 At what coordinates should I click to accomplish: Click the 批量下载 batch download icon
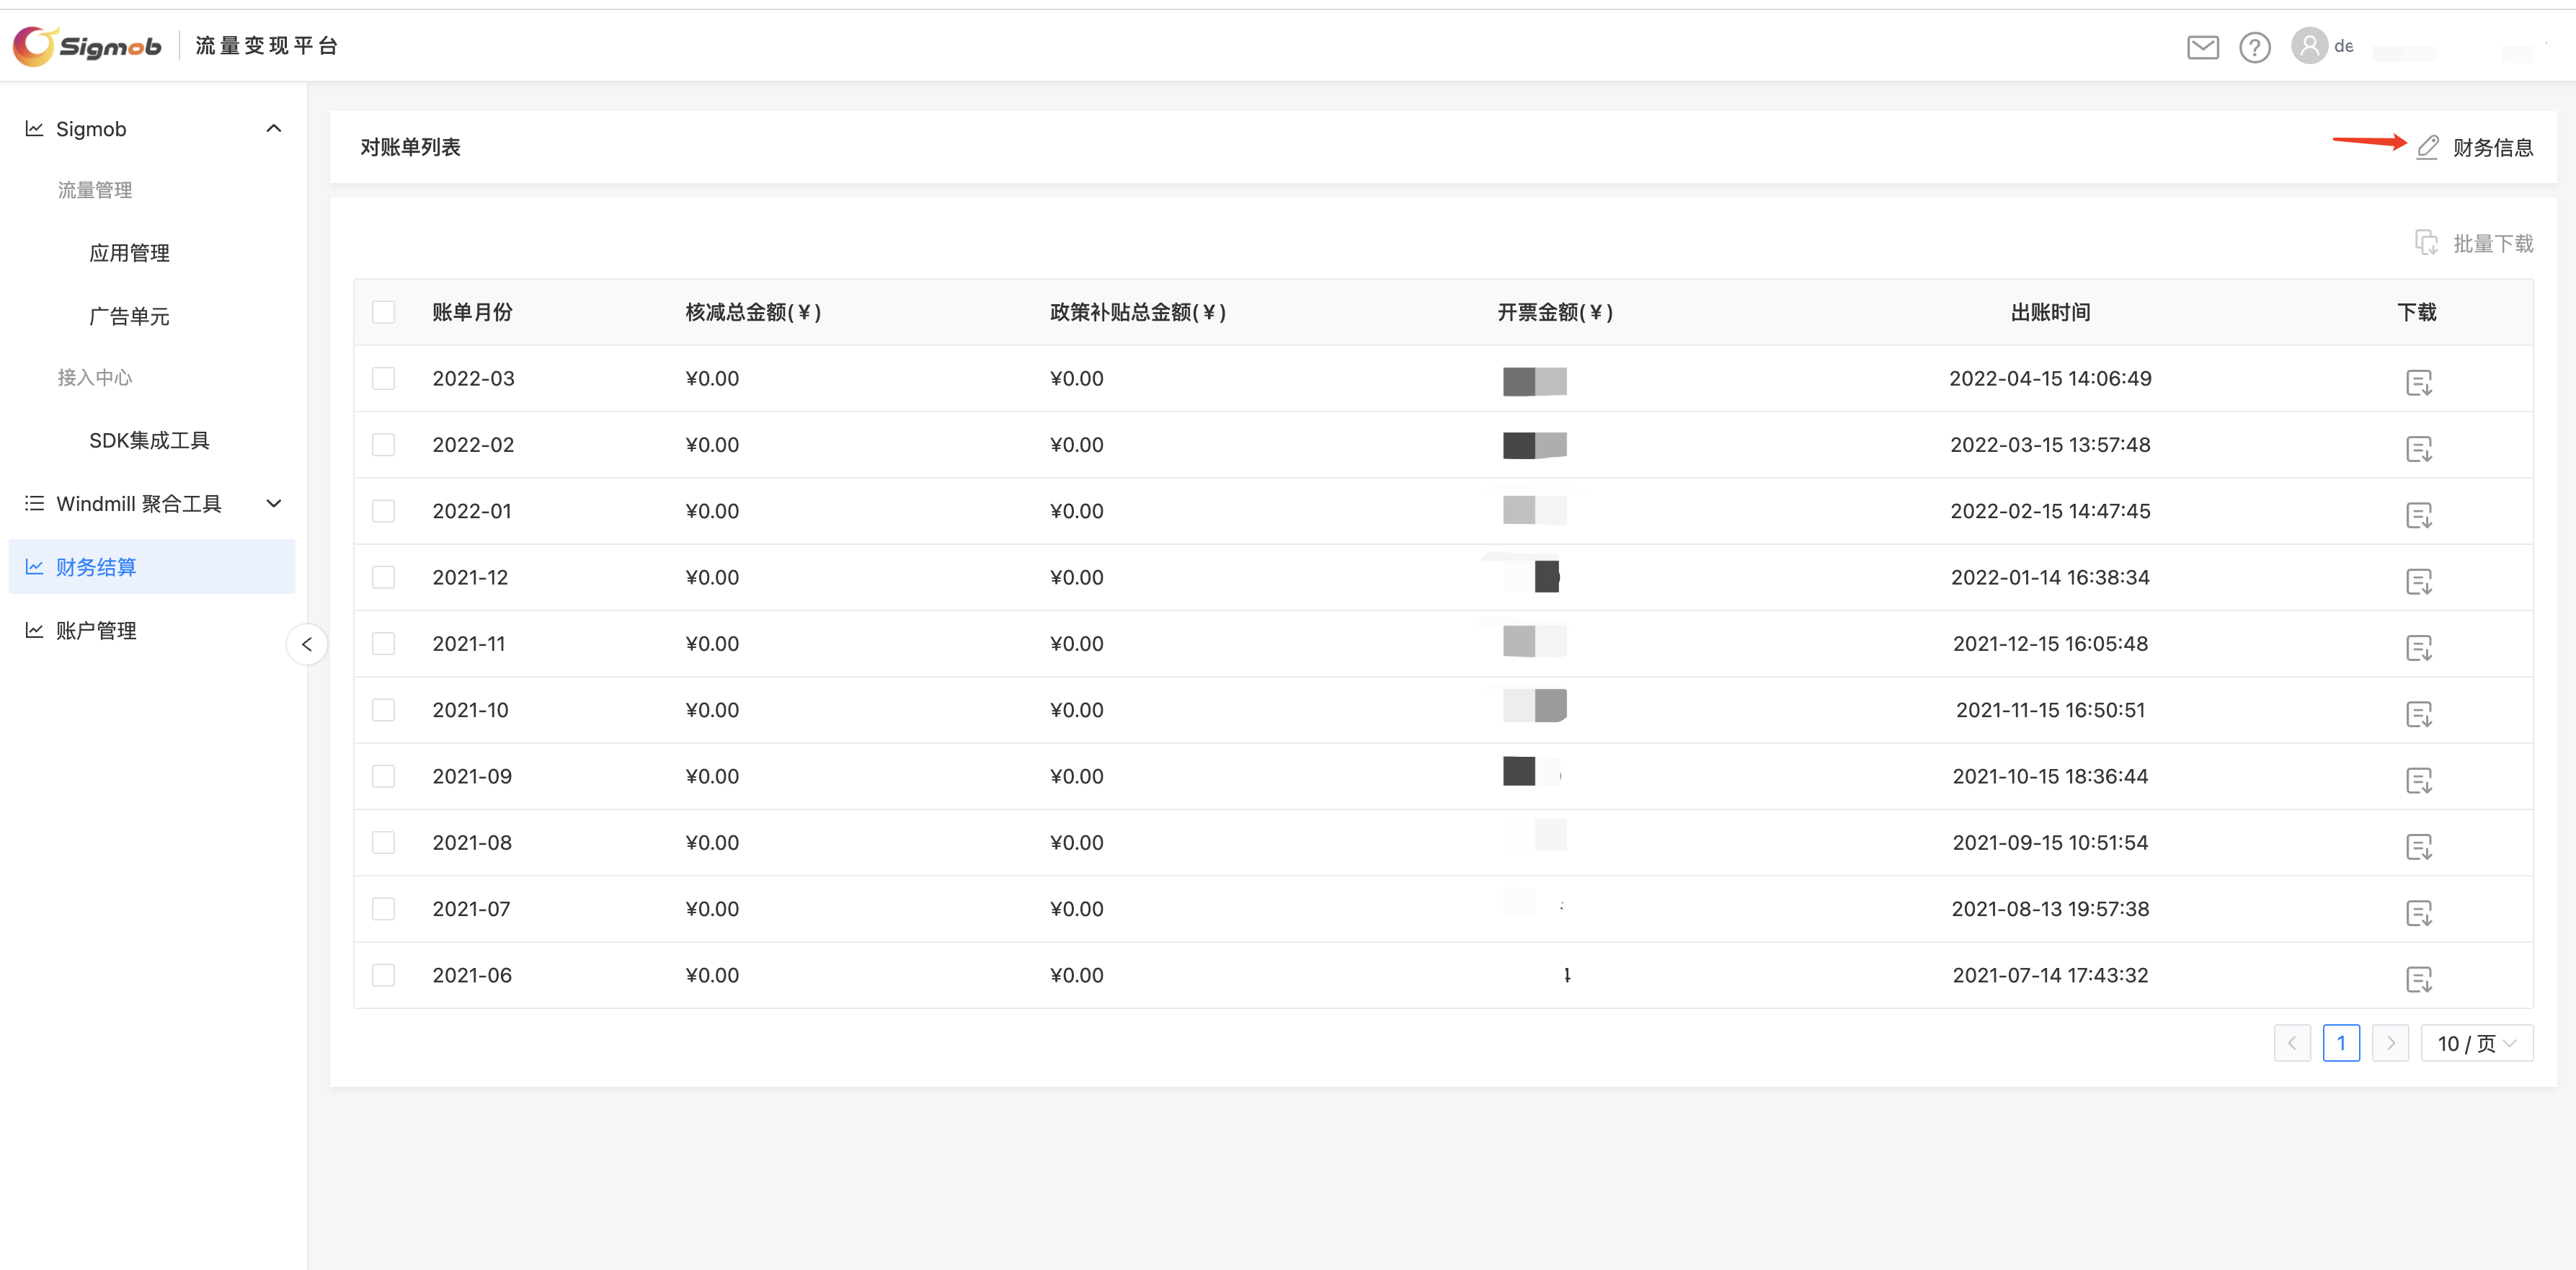2426,243
